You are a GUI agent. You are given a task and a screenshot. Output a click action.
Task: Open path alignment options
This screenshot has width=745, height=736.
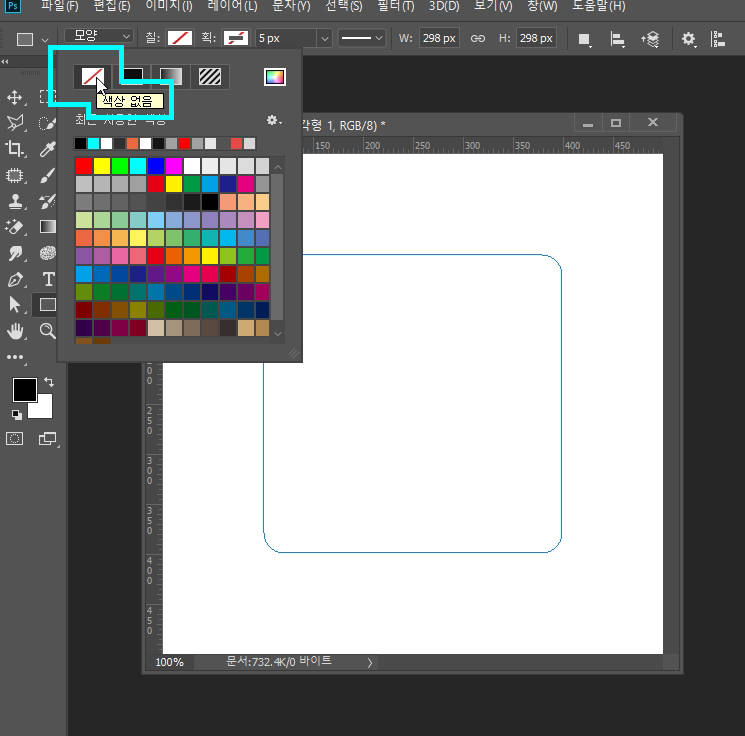[x=617, y=39]
